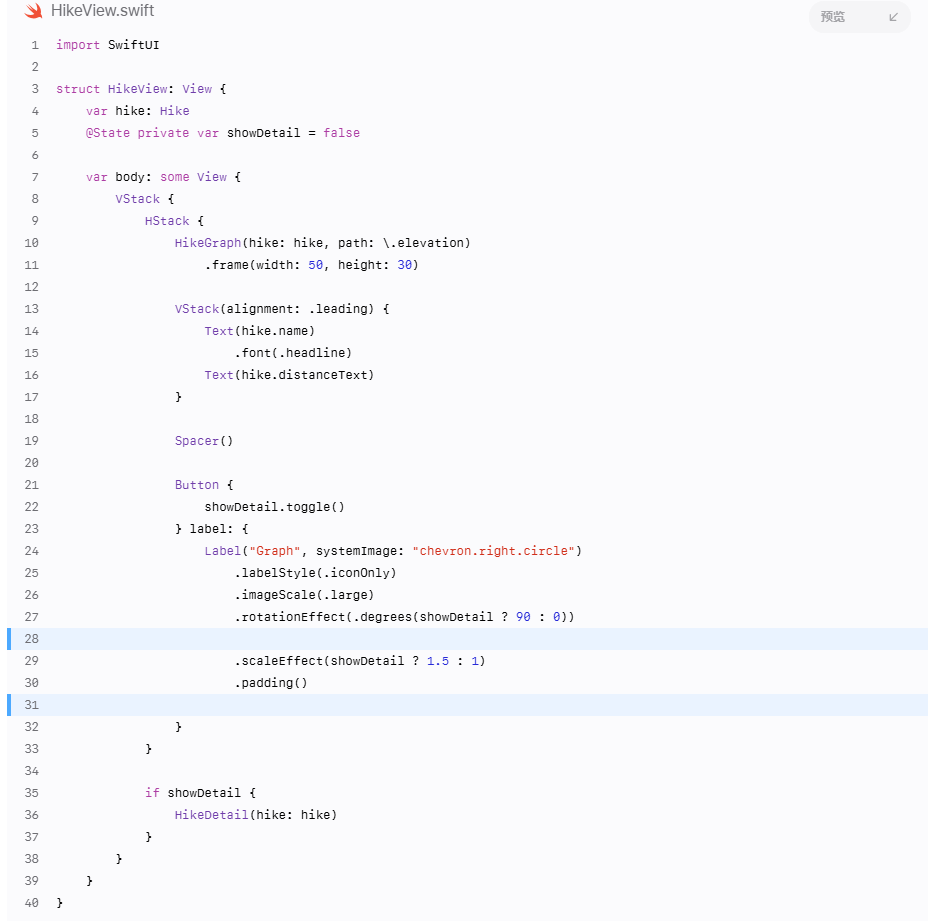The height and width of the screenshot is (921, 933).
Task: Click 'HikeDetail(hike: hike)' line
Action: pyautogui.click(x=256, y=816)
